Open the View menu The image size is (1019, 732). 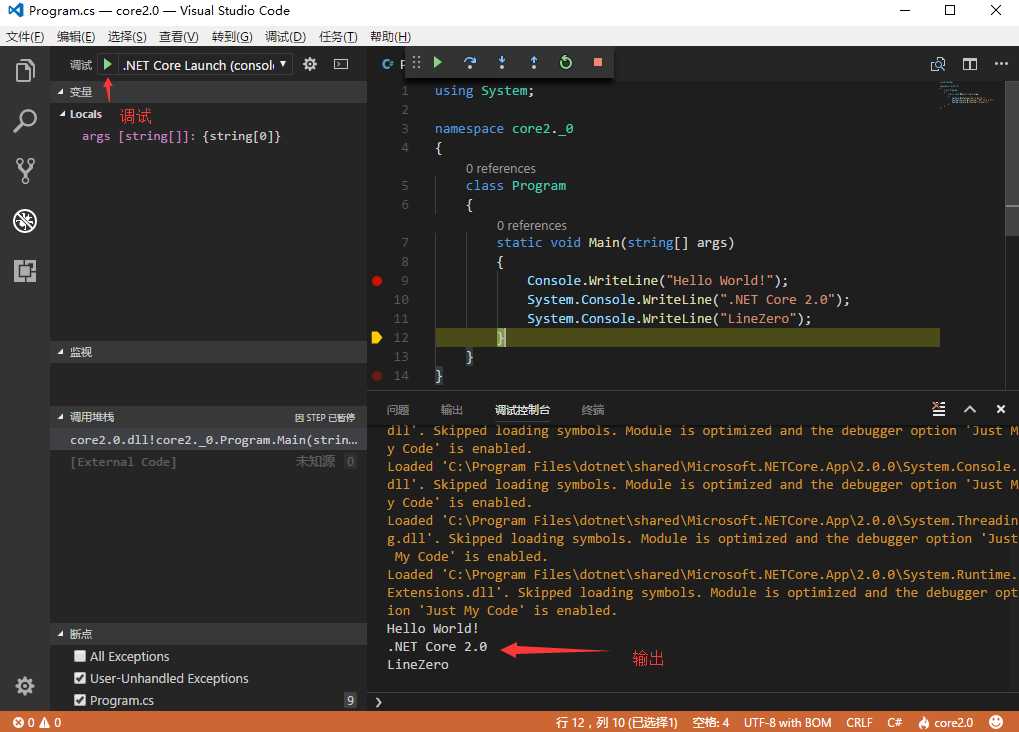[179, 36]
